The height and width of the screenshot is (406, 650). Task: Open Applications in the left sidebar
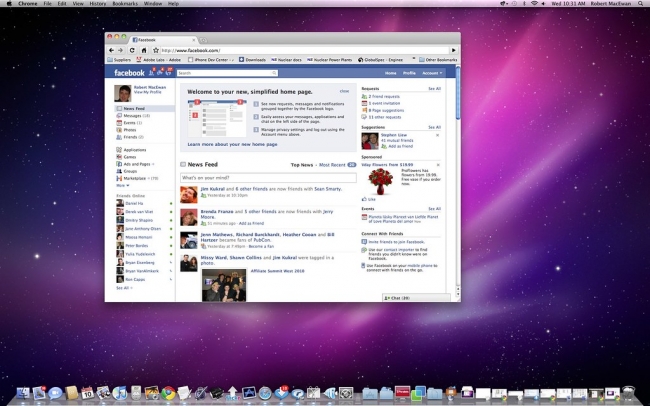pos(131,150)
